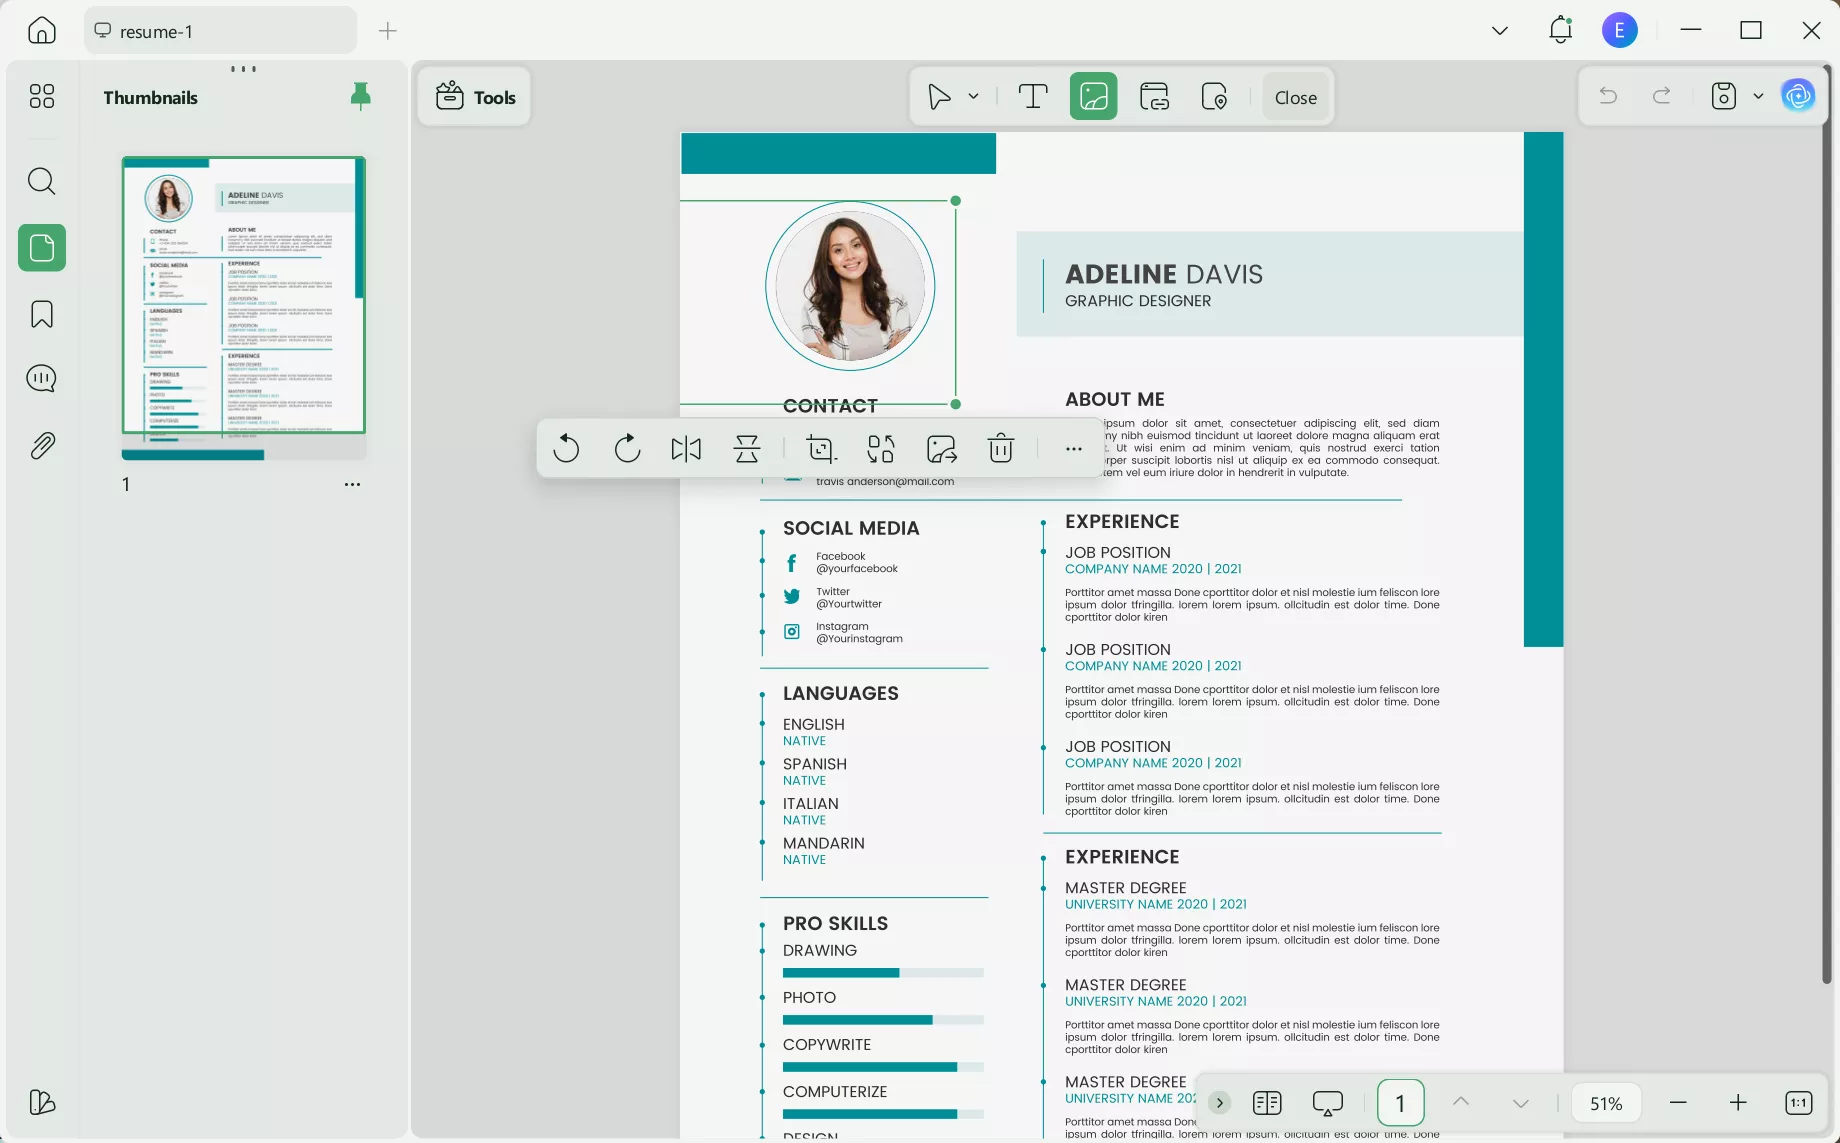This screenshot has height=1143, width=1840.
Task: Open the Link tool
Action: (1154, 96)
